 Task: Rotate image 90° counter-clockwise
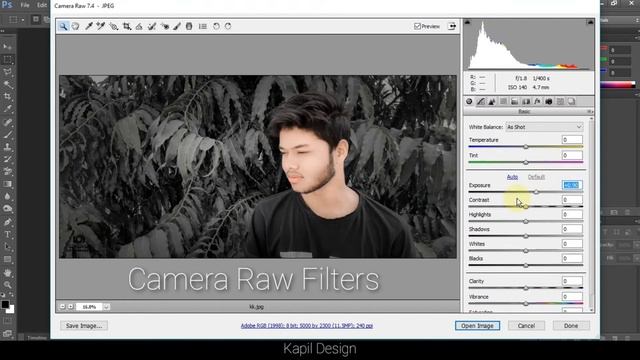point(216,27)
